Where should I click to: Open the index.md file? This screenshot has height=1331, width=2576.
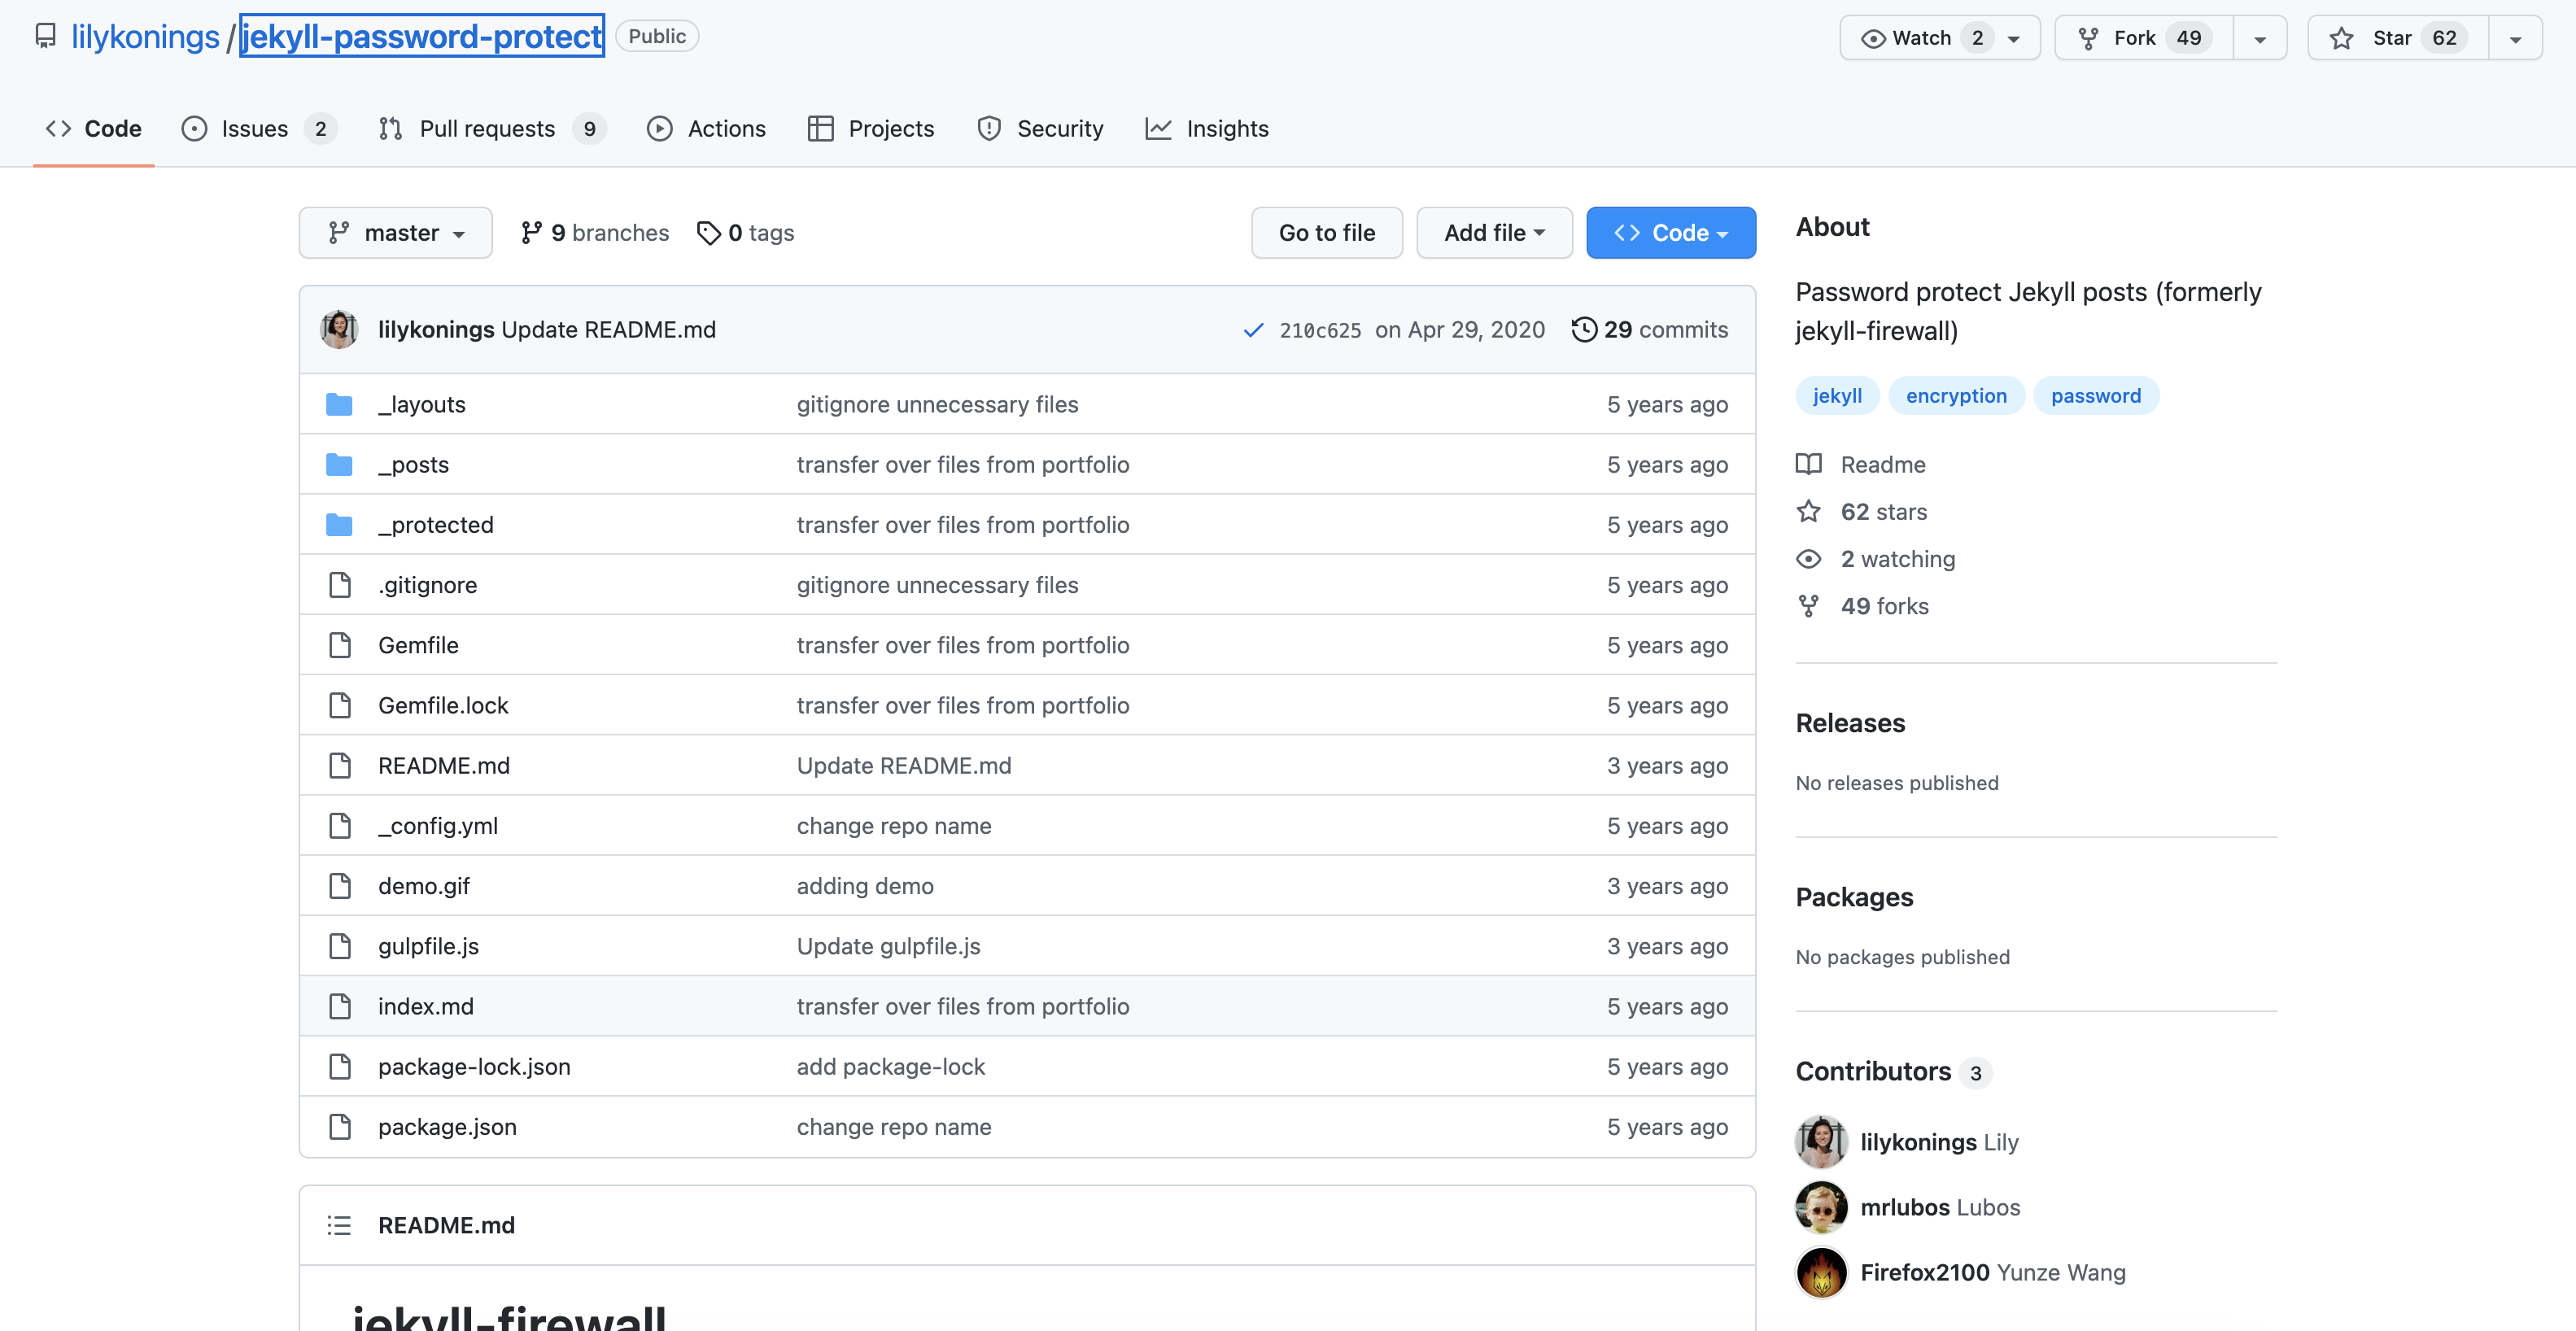point(426,1006)
